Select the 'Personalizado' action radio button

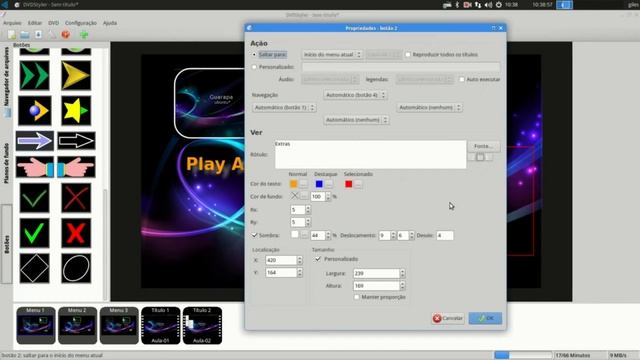(x=254, y=67)
